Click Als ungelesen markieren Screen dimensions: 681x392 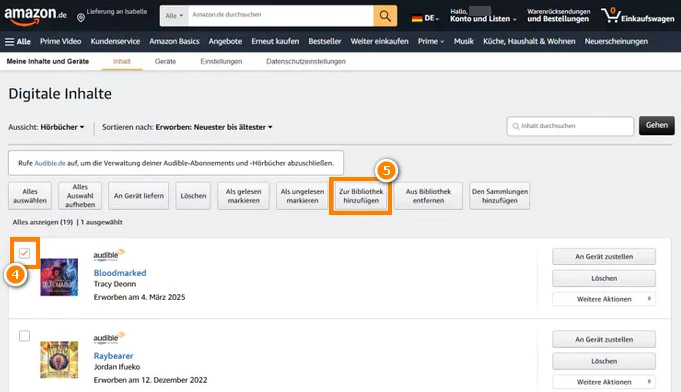tap(302, 196)
